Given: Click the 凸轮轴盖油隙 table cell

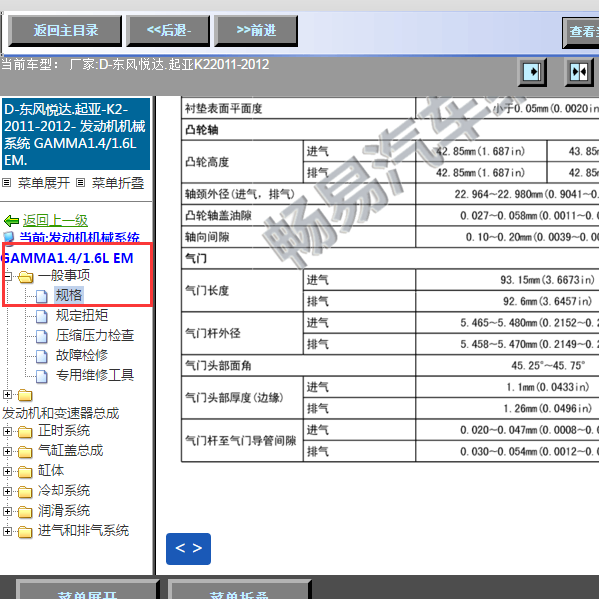Looking at the screenshot, I should [x=298, y=215].
